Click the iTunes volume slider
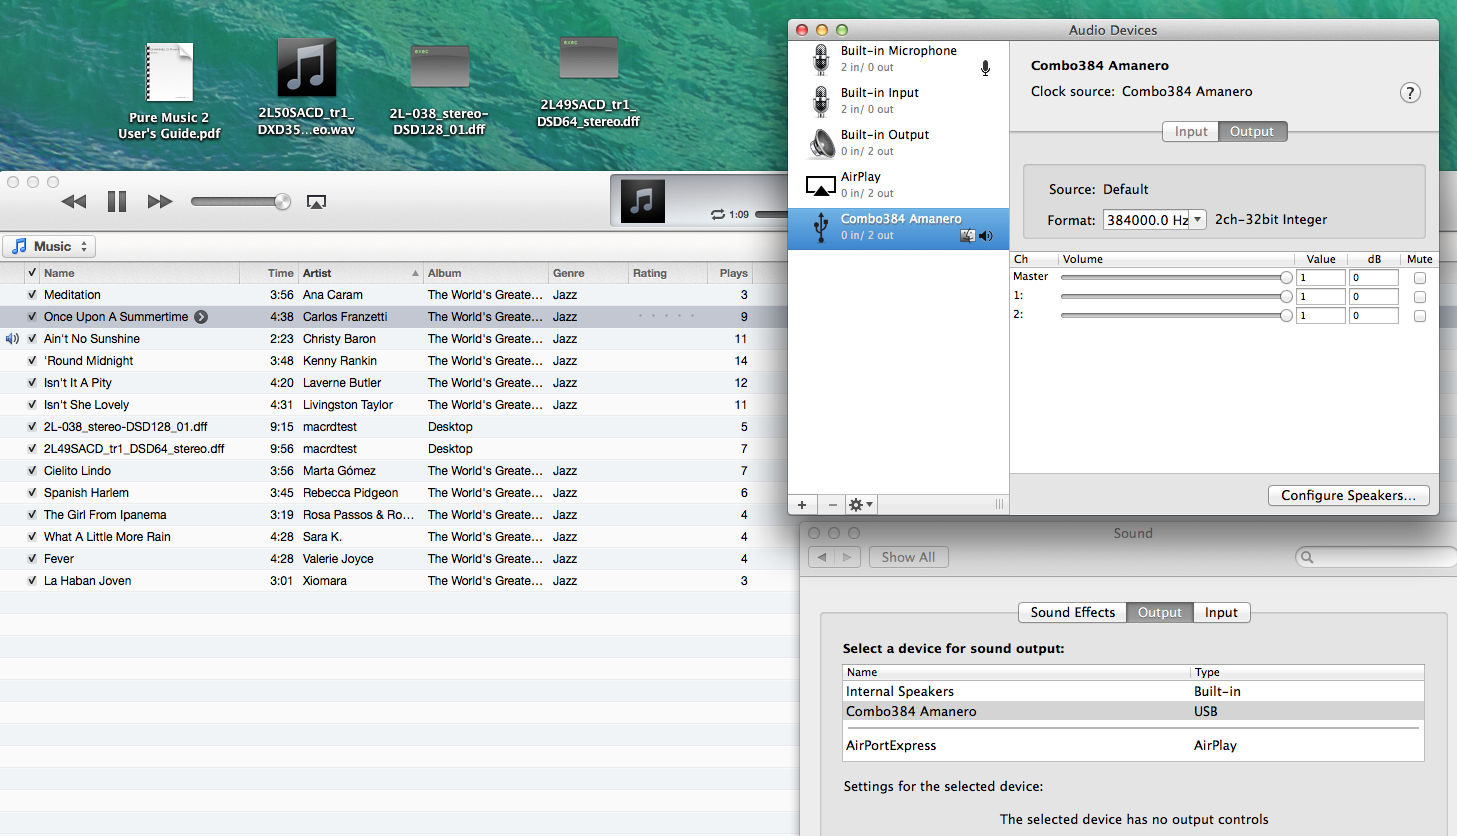 click(241, 202)
